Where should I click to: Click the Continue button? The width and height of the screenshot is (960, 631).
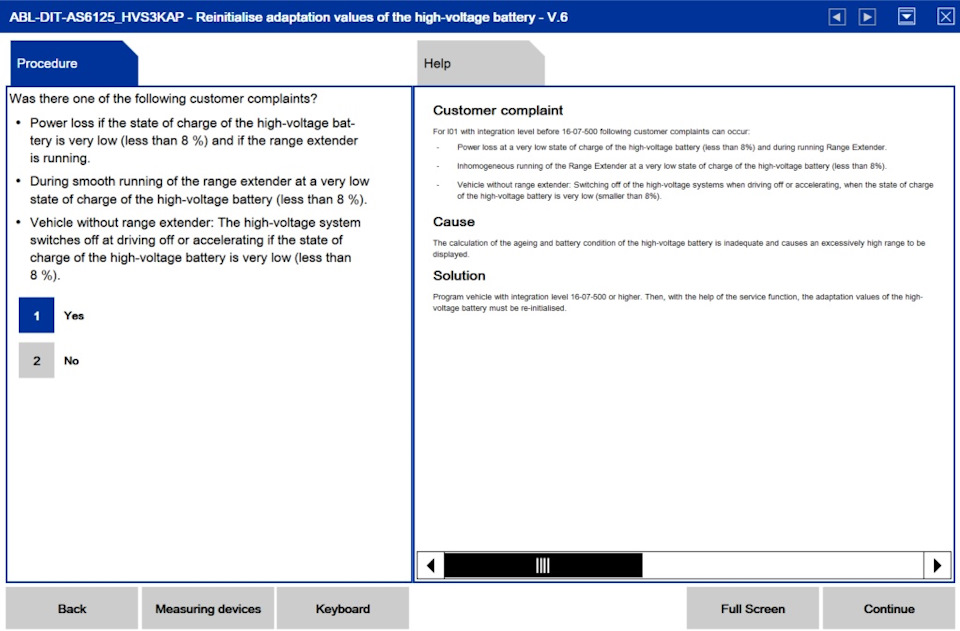(x=888, y=608)
